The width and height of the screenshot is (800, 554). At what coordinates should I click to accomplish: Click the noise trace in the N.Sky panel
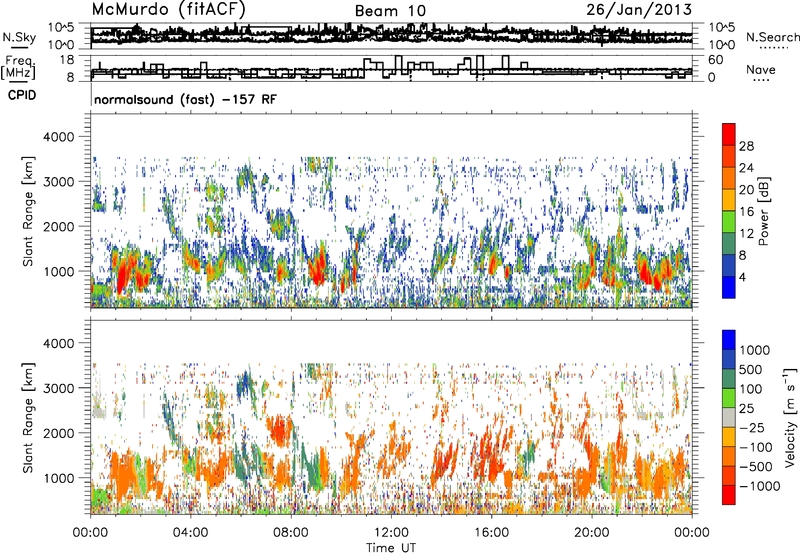tap(391, 34)
